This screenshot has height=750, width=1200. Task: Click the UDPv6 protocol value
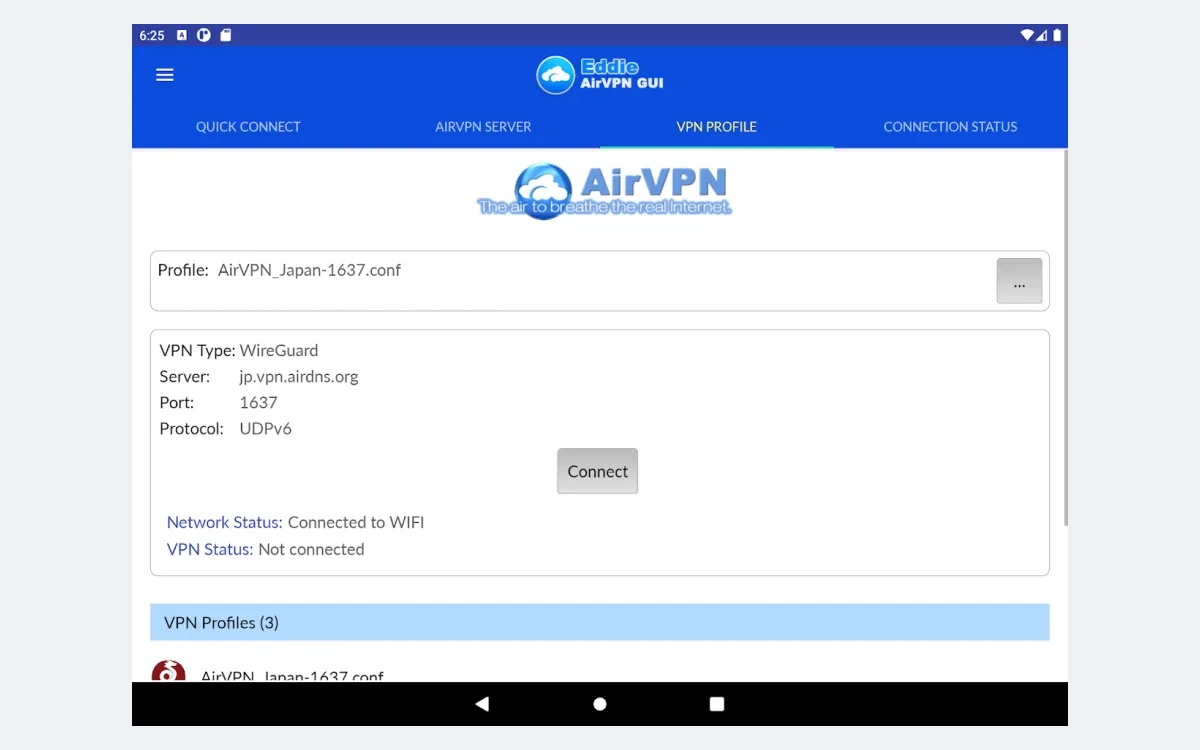(266, 429)
